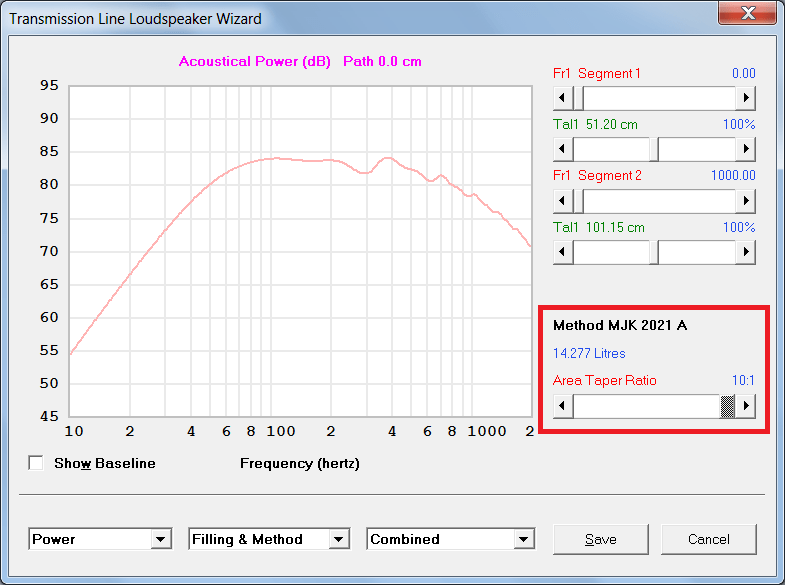The image size is (785, 585).
Task: Click the Frequency (hertz) axis label
Action: (x=300, y=463)
